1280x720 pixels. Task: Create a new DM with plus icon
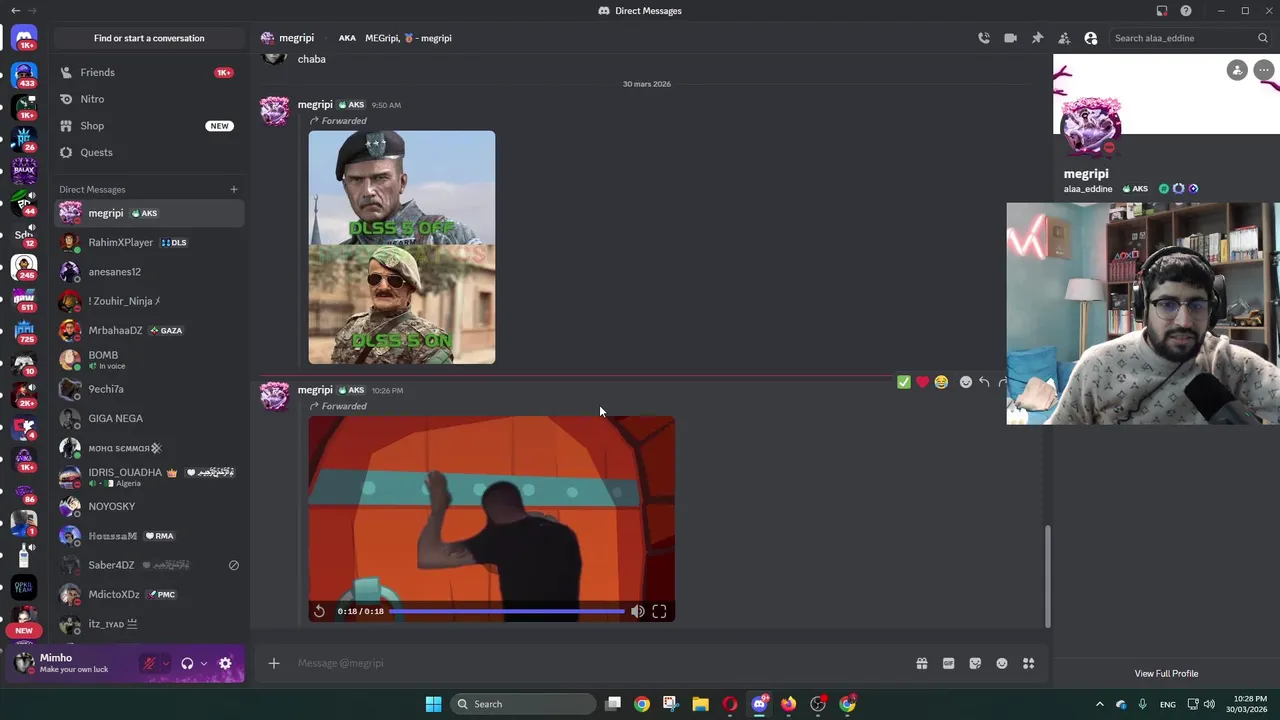tap(234, 189)
